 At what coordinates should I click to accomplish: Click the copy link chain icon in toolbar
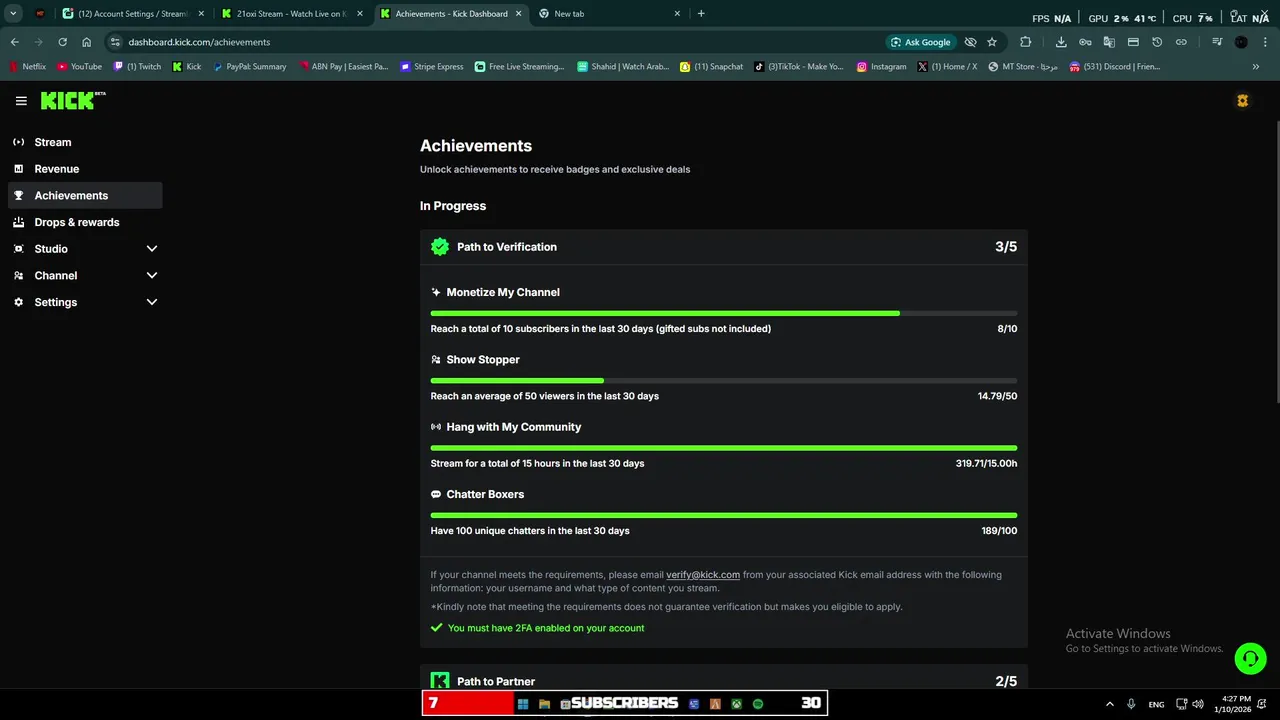(1181, 42)
